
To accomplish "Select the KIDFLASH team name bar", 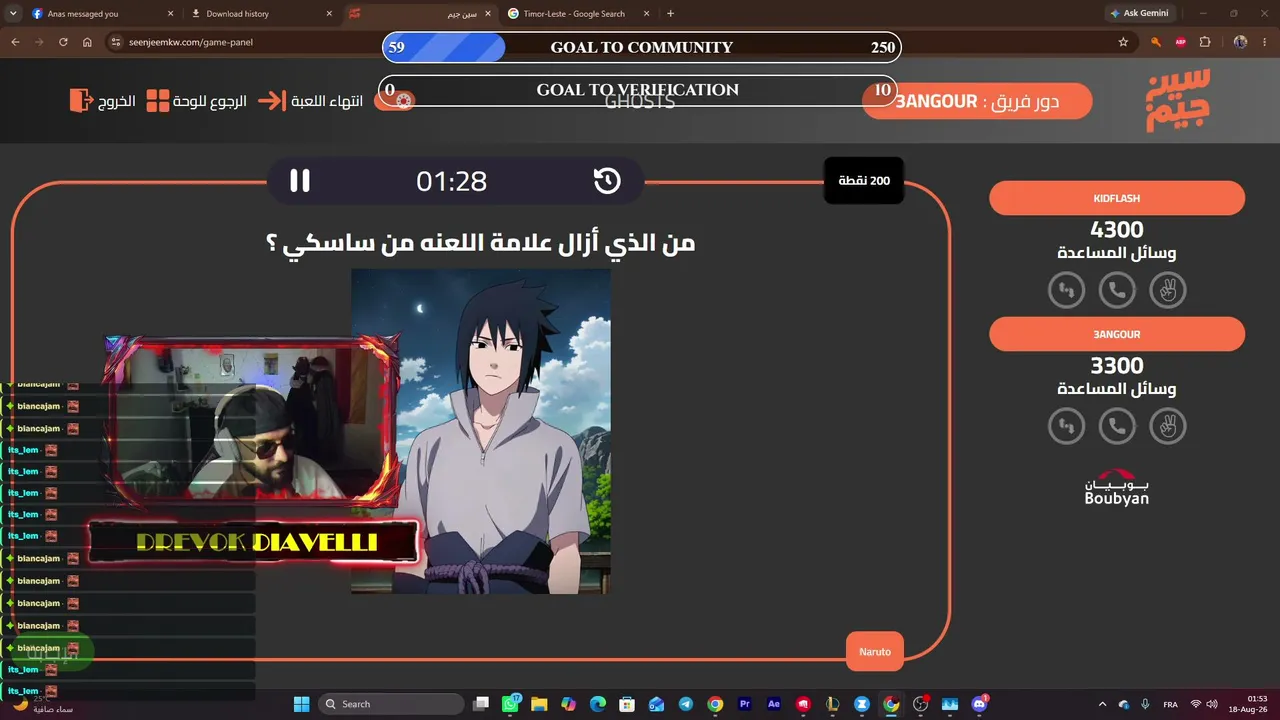I will (x=1117, y=198).
